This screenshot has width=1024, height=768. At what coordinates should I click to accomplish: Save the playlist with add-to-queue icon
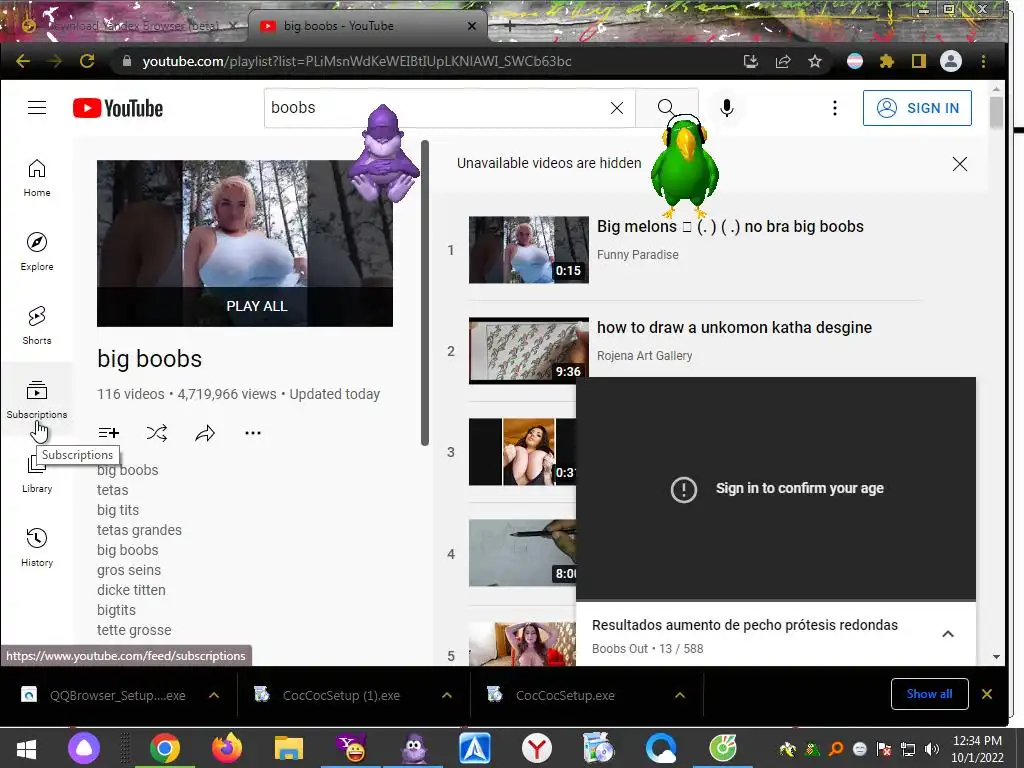click(x=108, y=432)
